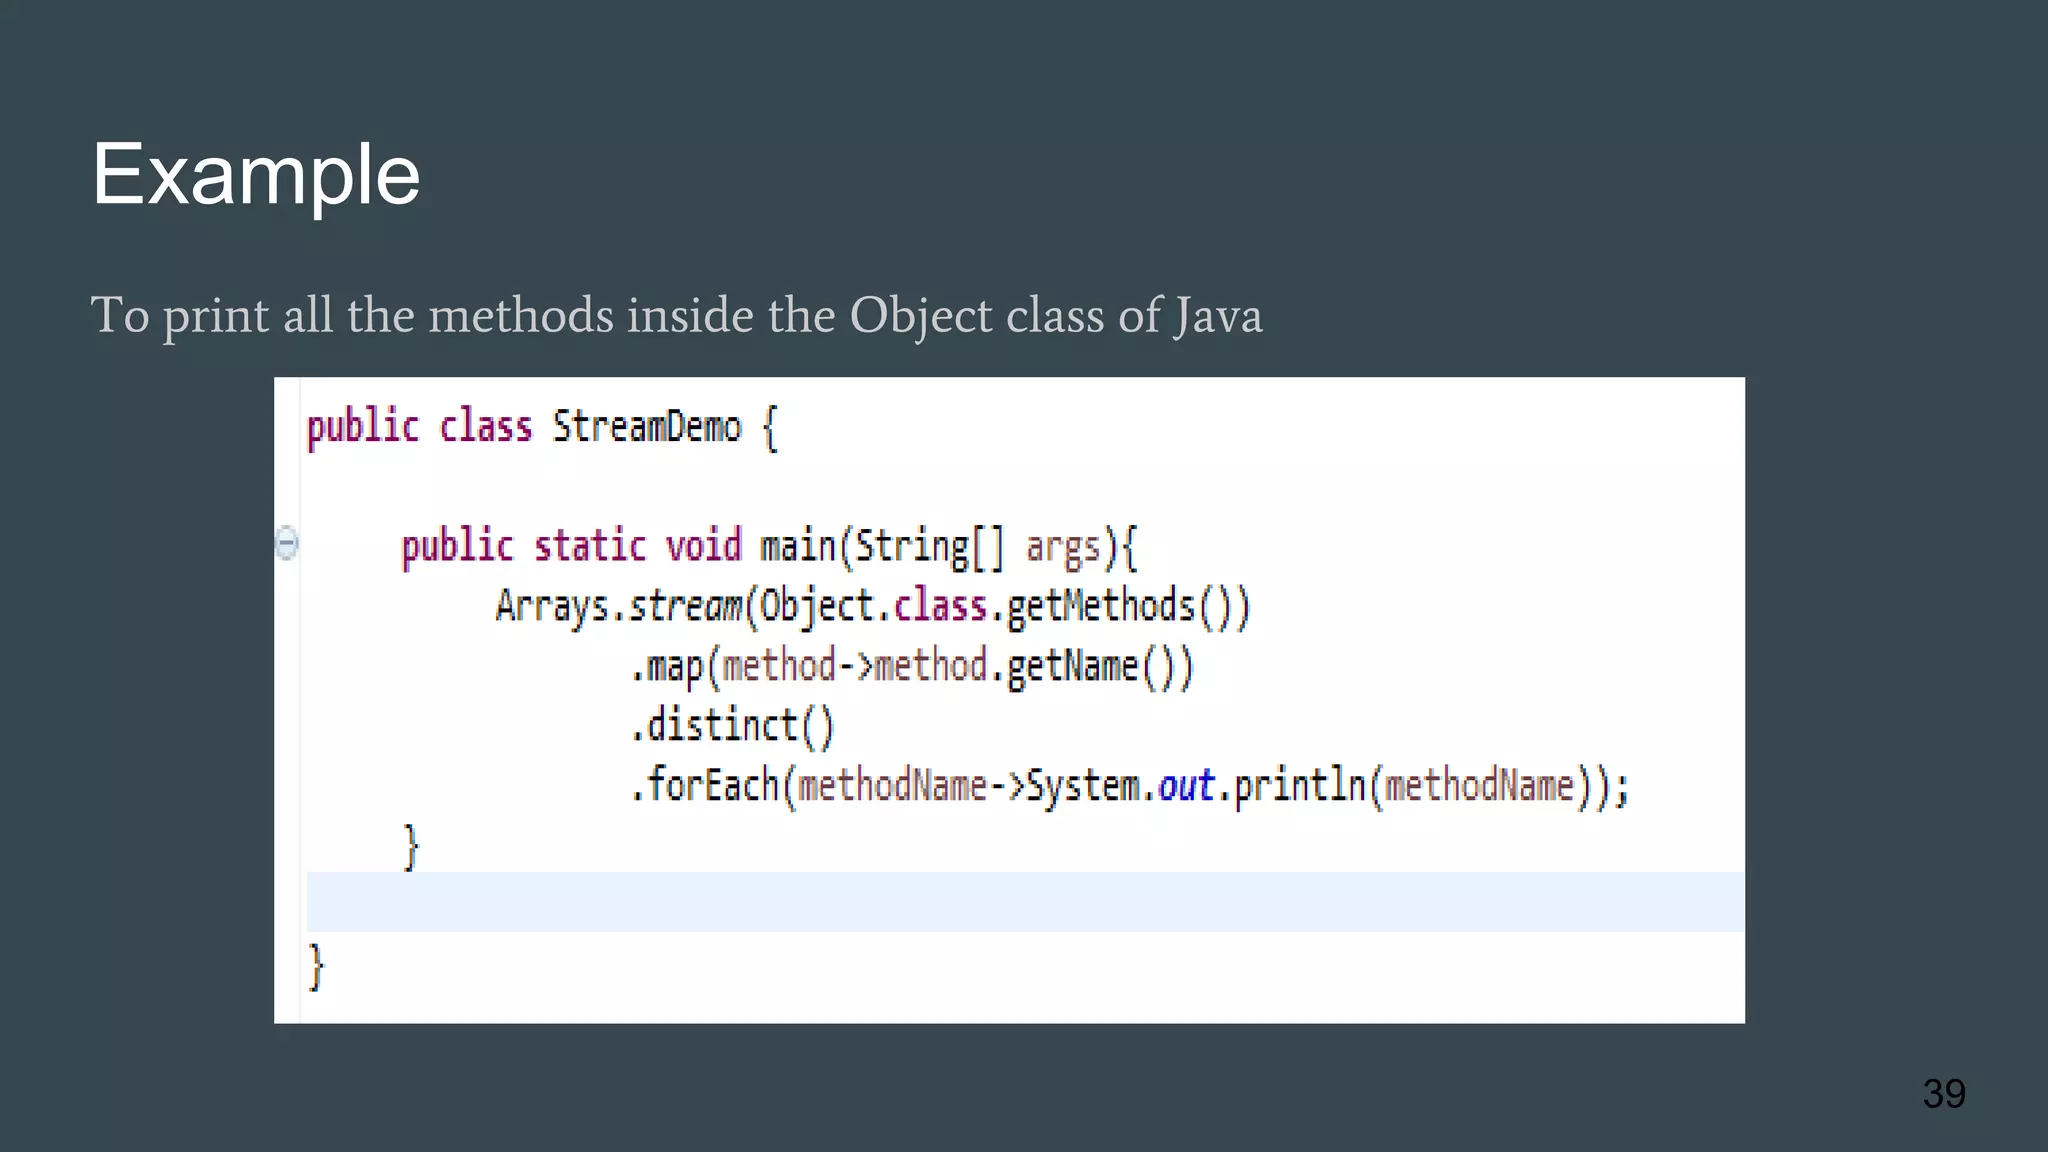Click the 'args' parameter name
The height and width of the screenshot is (1152, 2048).
(x=1062, y=548)
